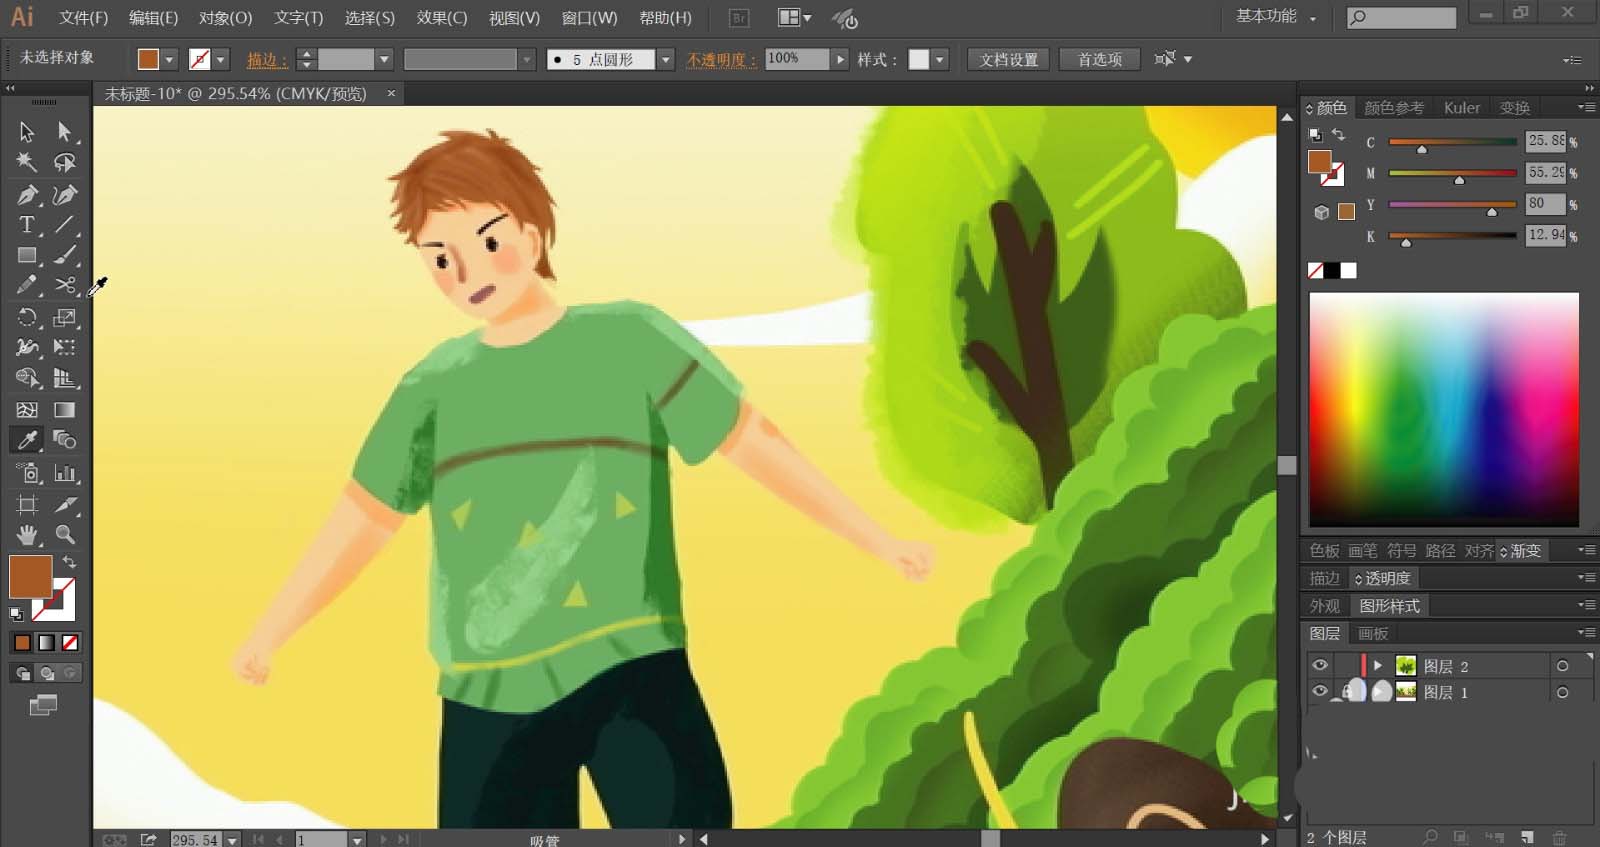The width and height of the screenshot is (1600, 847).
Task: Select the Mesh tool
Action: coord(27,410)
